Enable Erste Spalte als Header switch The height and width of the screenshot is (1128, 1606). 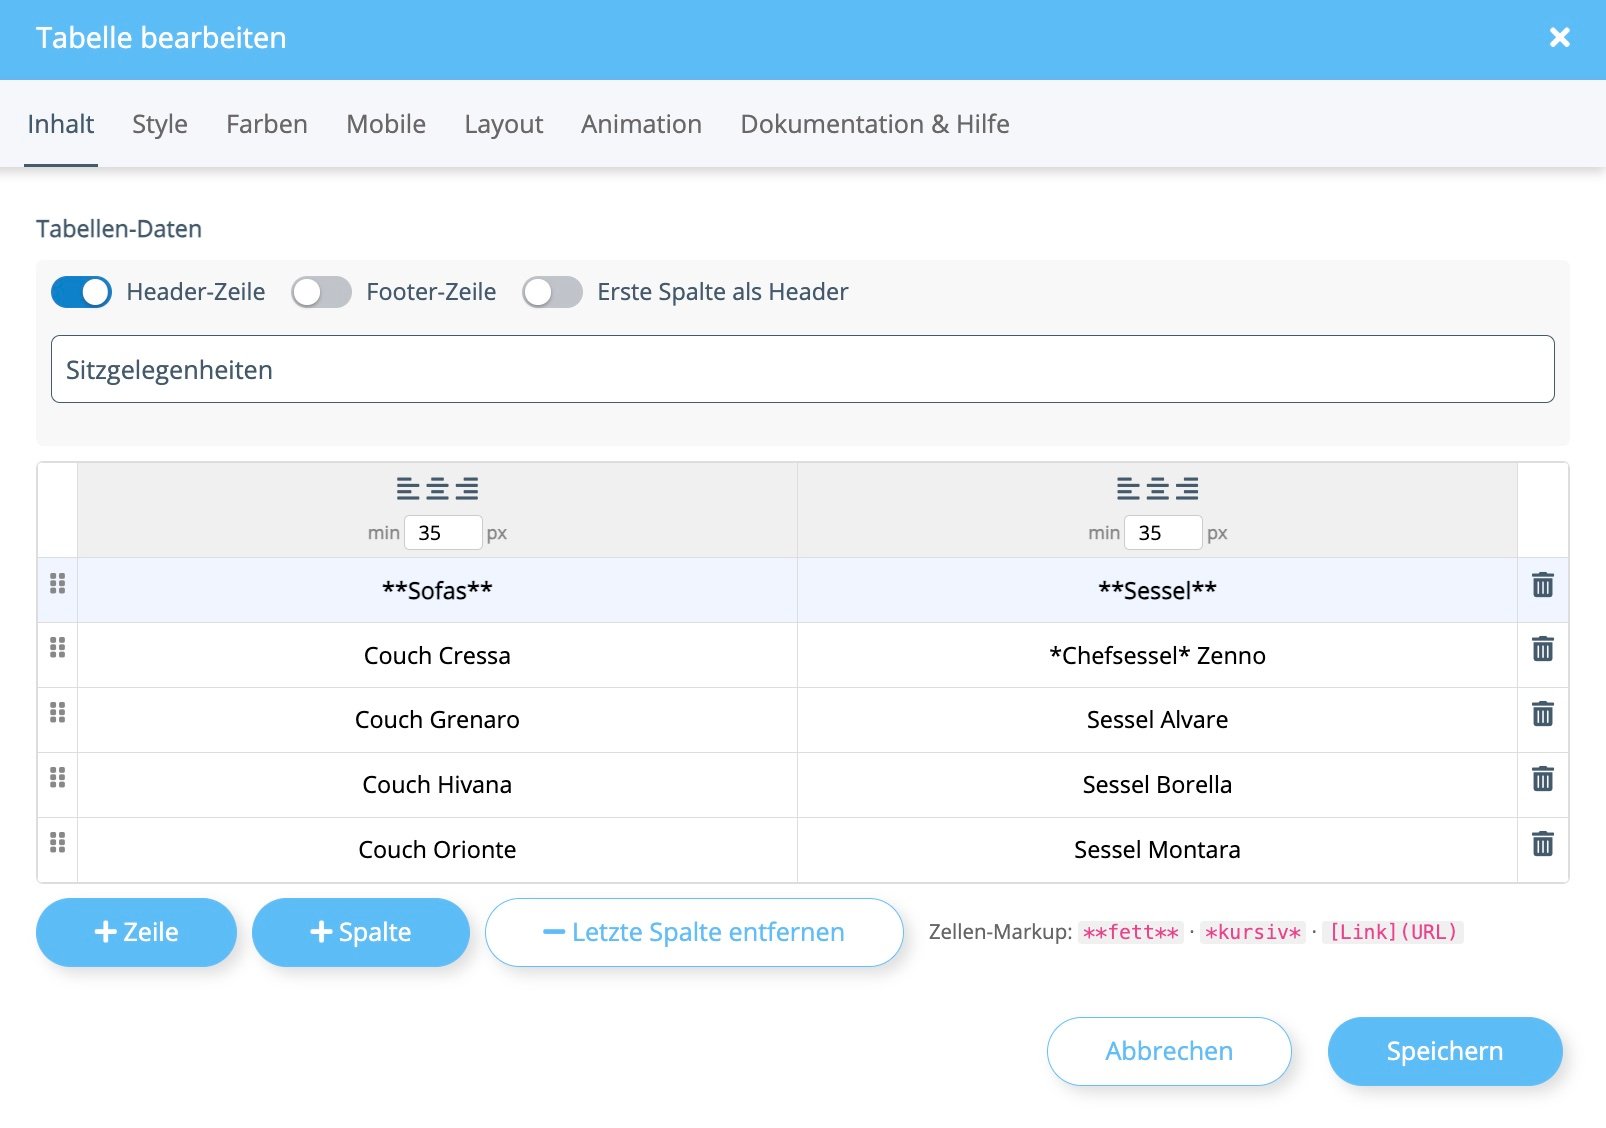click(x=552, y=292)
